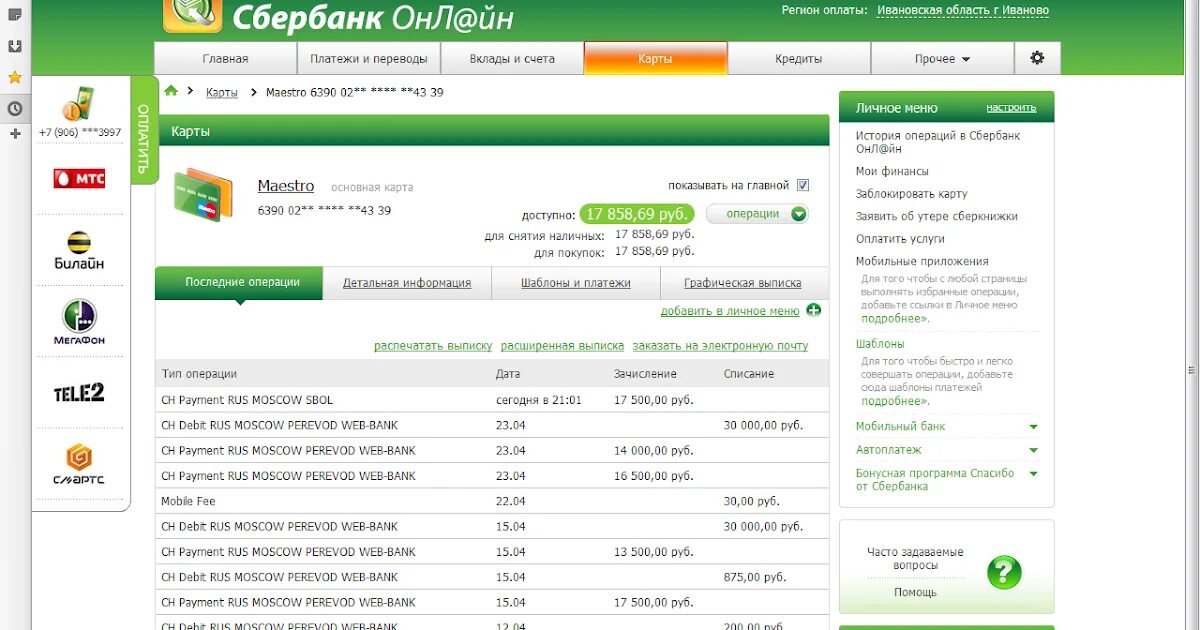Select the TELE2 operator logo
The image size is (1200, 630).
pyautogui.click(x=79, y=393)
